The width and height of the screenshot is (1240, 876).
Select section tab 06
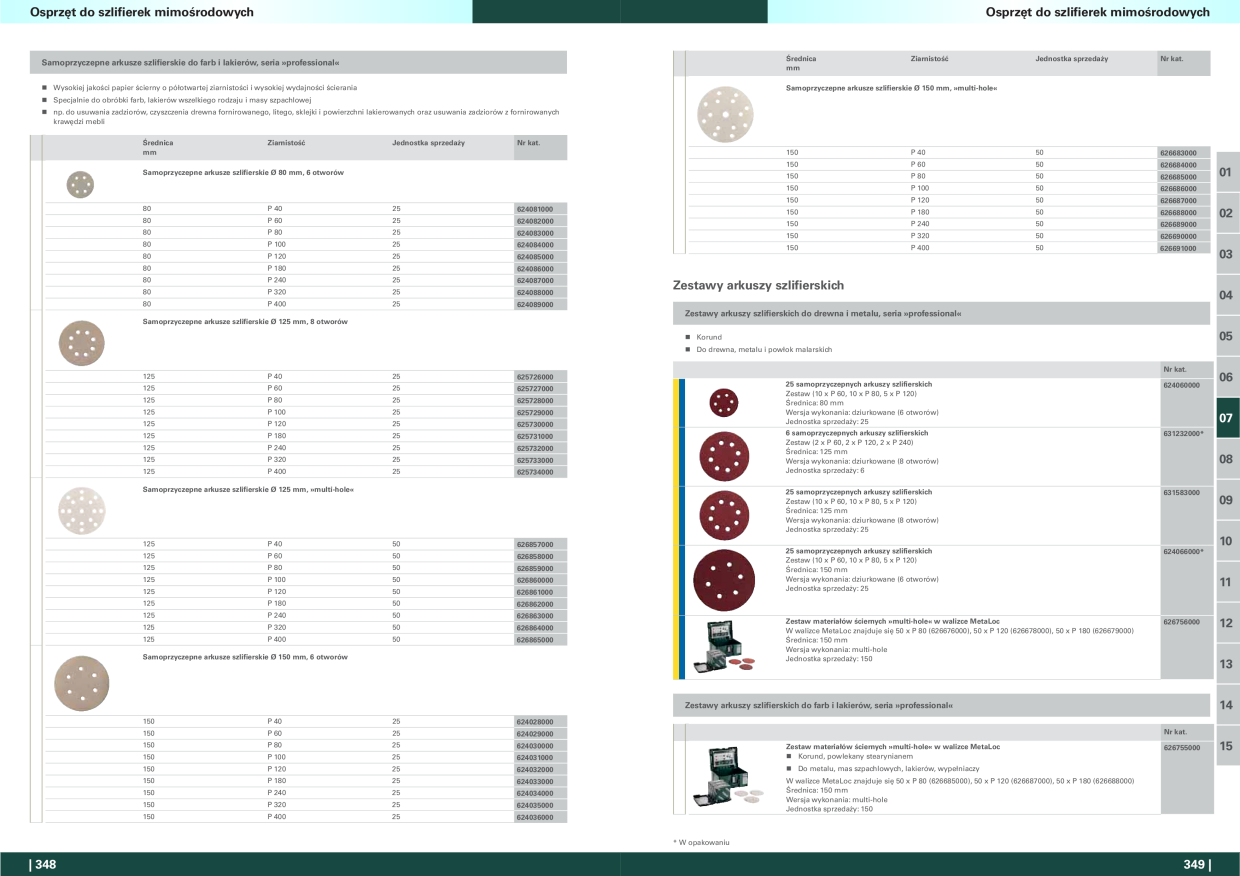coord(1227,377)
